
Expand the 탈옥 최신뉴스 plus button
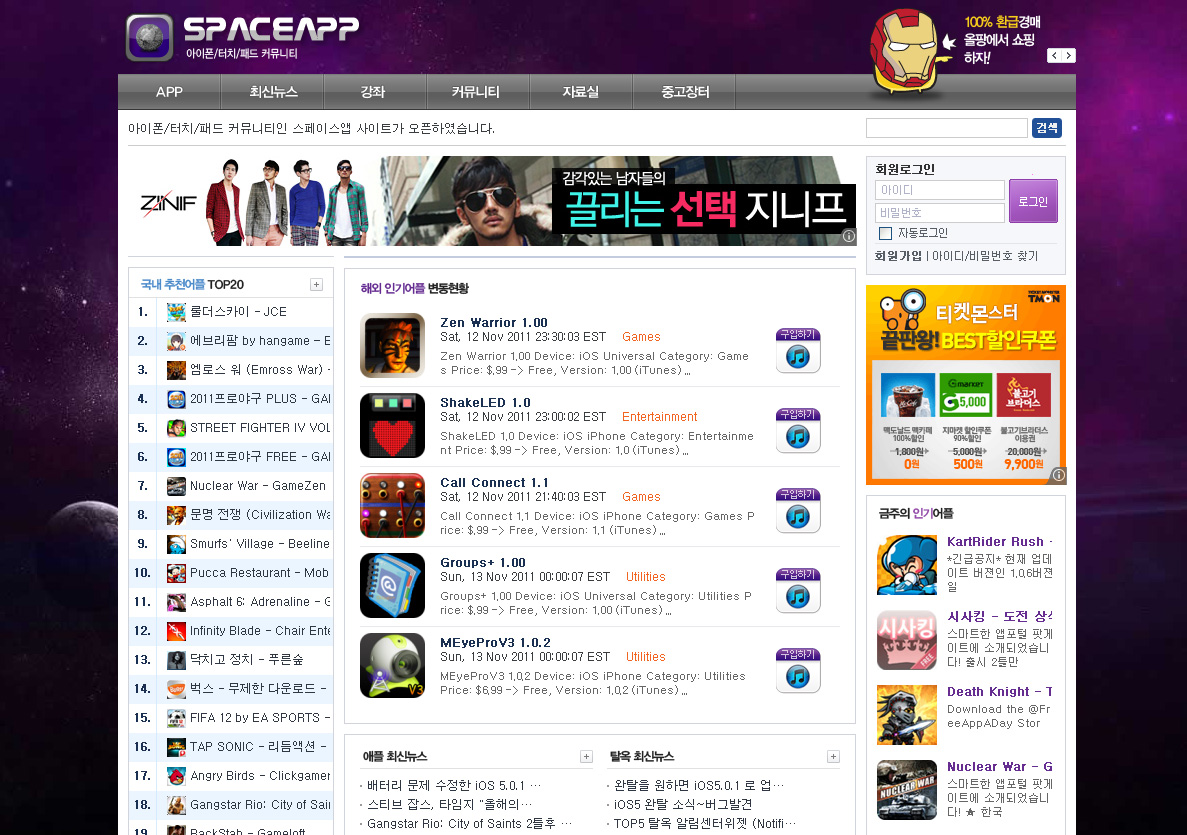tap(833, 756)
